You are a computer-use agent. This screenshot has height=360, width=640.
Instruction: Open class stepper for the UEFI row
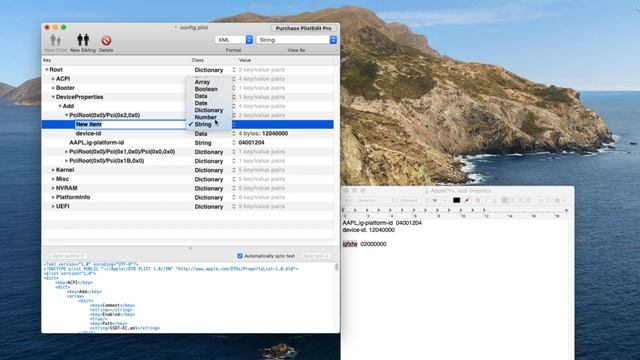[x=234, y=207]
